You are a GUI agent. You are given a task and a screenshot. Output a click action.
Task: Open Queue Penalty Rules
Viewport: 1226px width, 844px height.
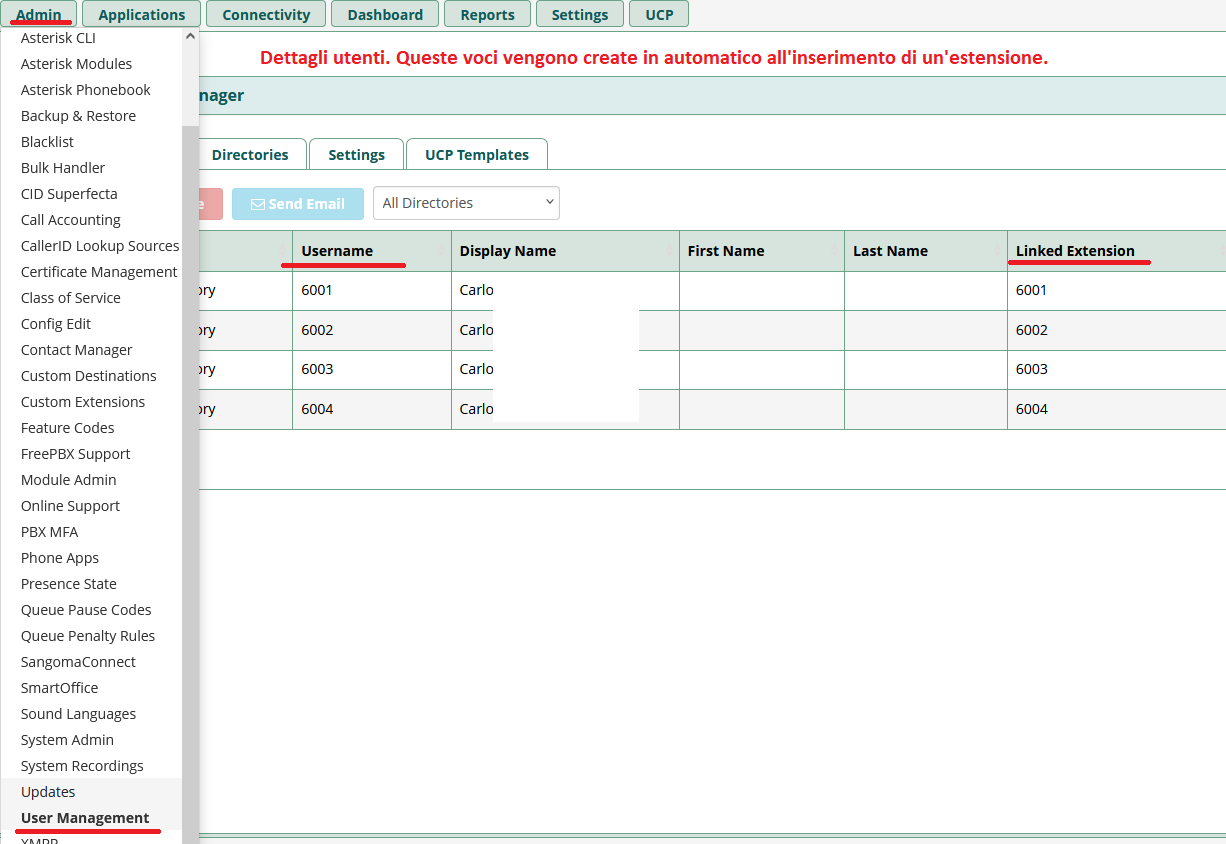(88, 636)
